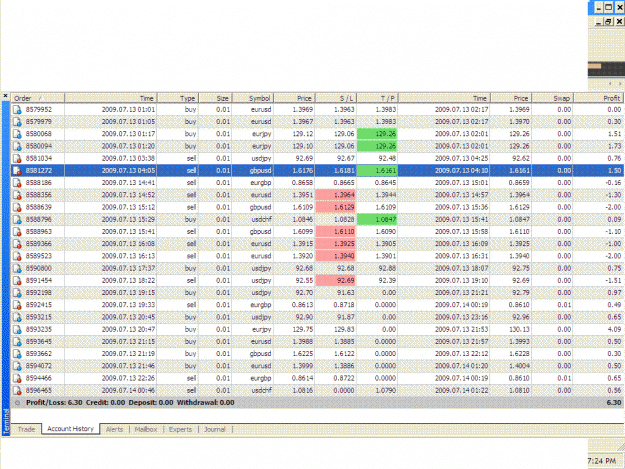The height and width of the screenshot is (469, 625).
Task: Open the Mailbox tab
Action: 146,429
